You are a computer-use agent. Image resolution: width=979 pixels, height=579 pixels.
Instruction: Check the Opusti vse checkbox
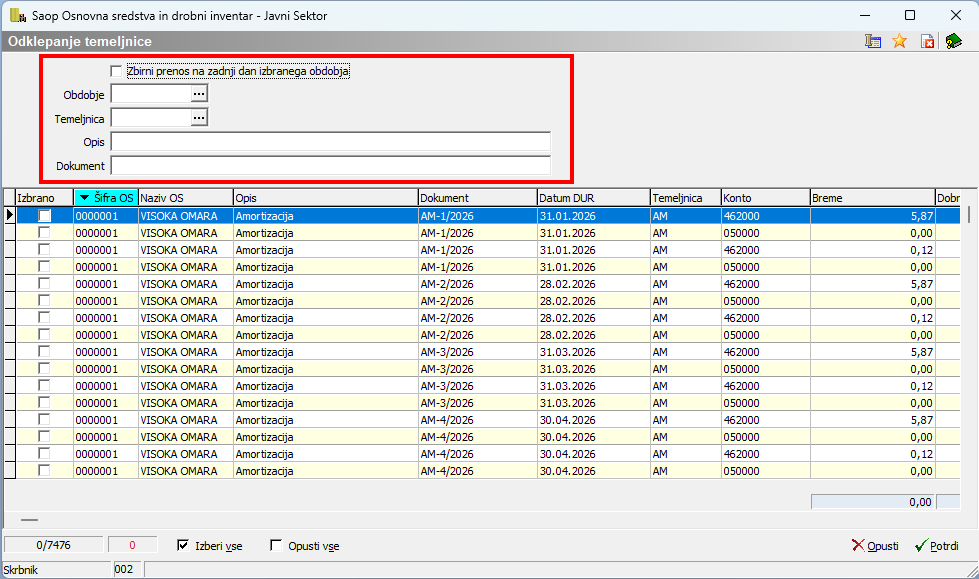[277, 546]
